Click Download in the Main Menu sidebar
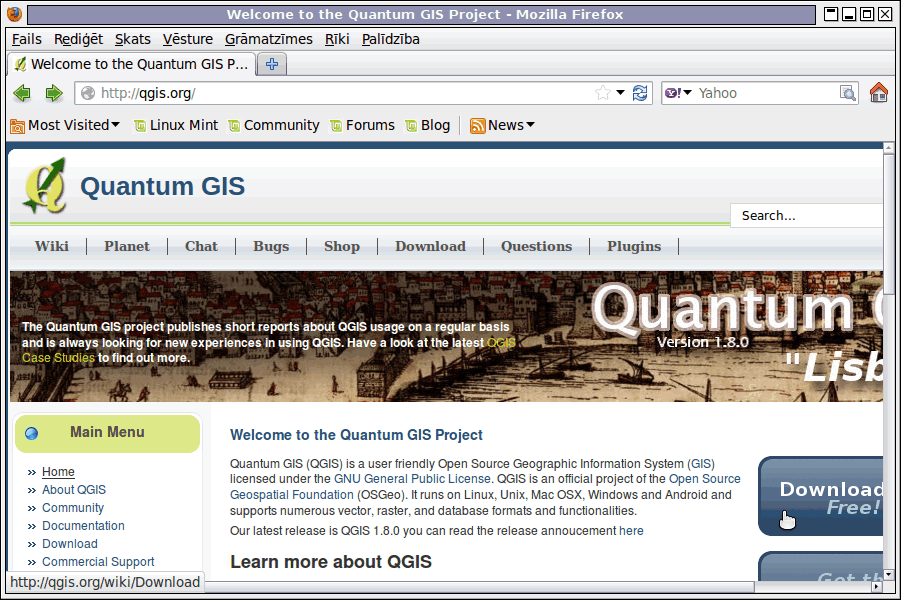 (x=70, y=544)
